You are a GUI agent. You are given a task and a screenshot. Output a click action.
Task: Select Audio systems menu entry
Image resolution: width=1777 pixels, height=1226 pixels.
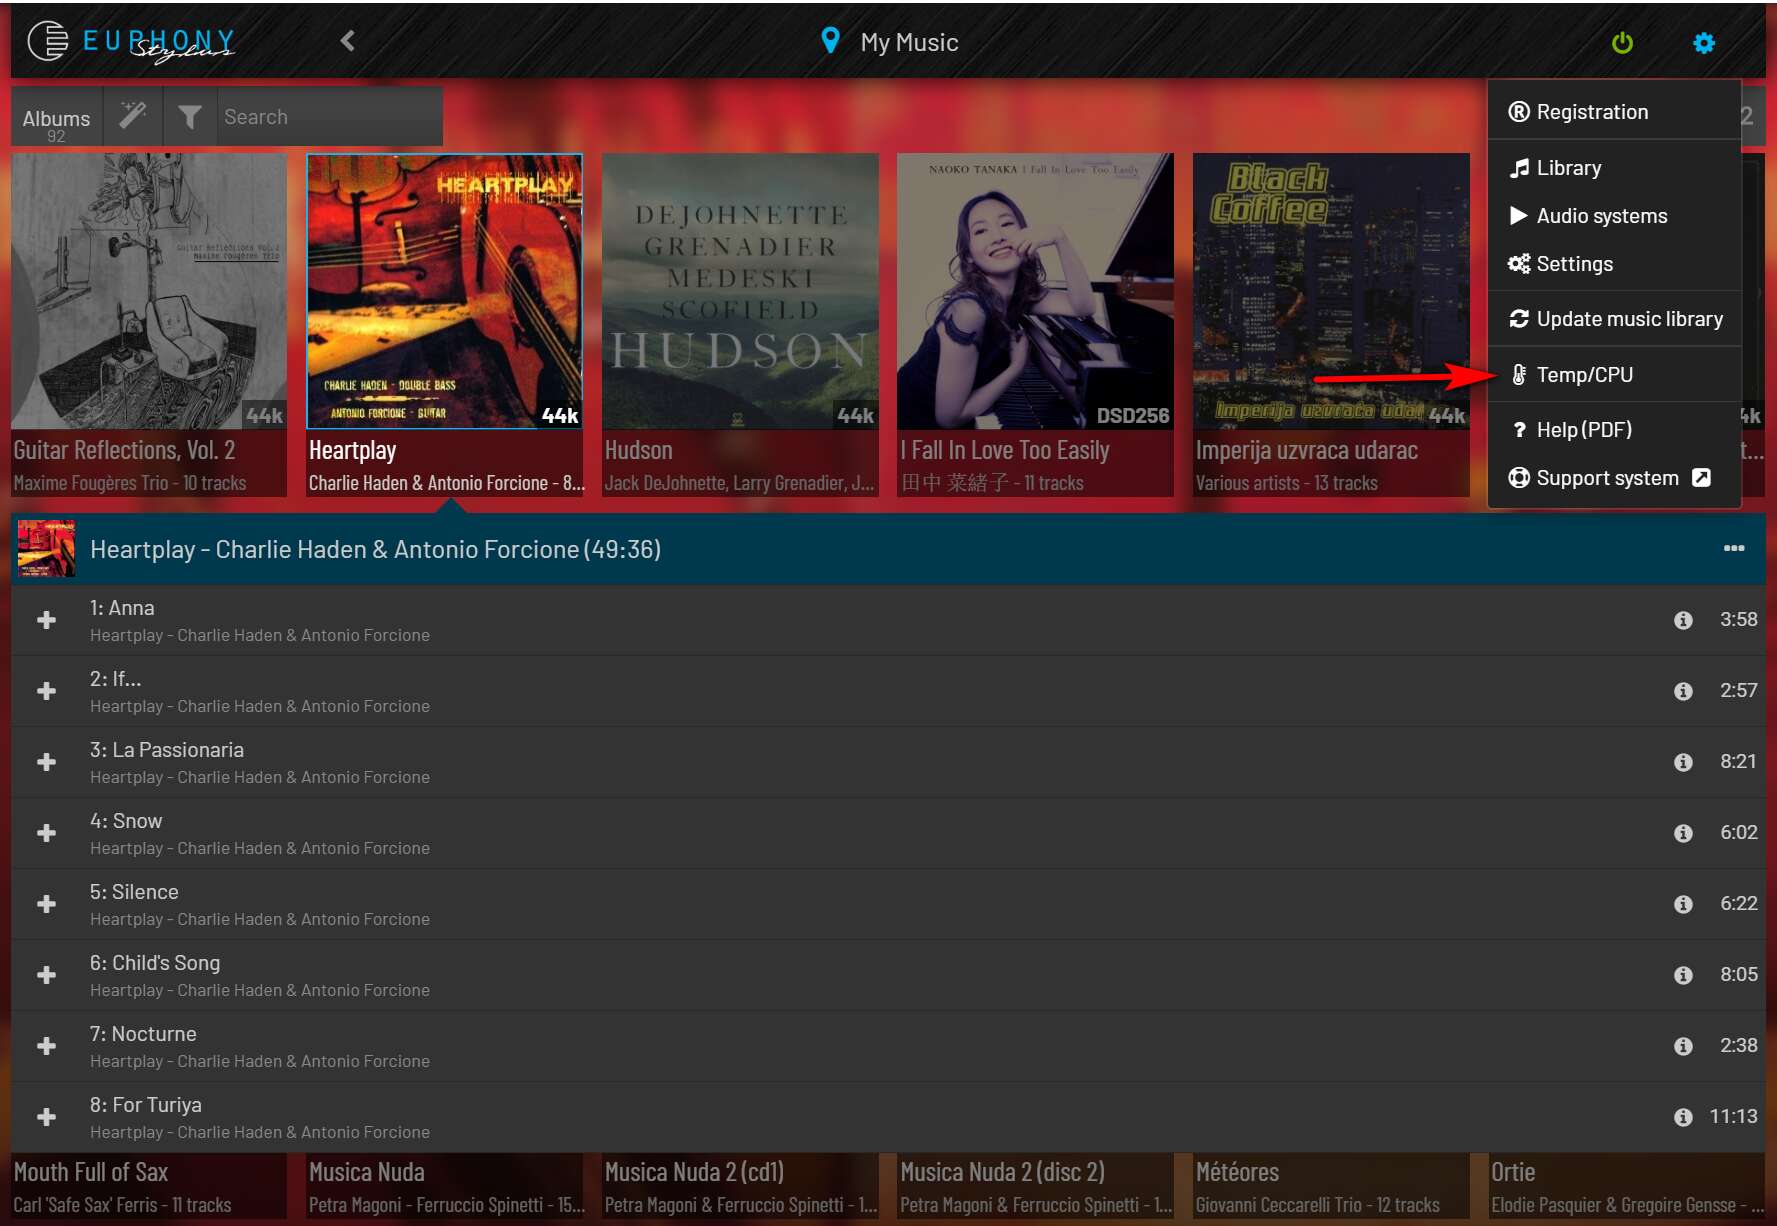coord(1614,216)
